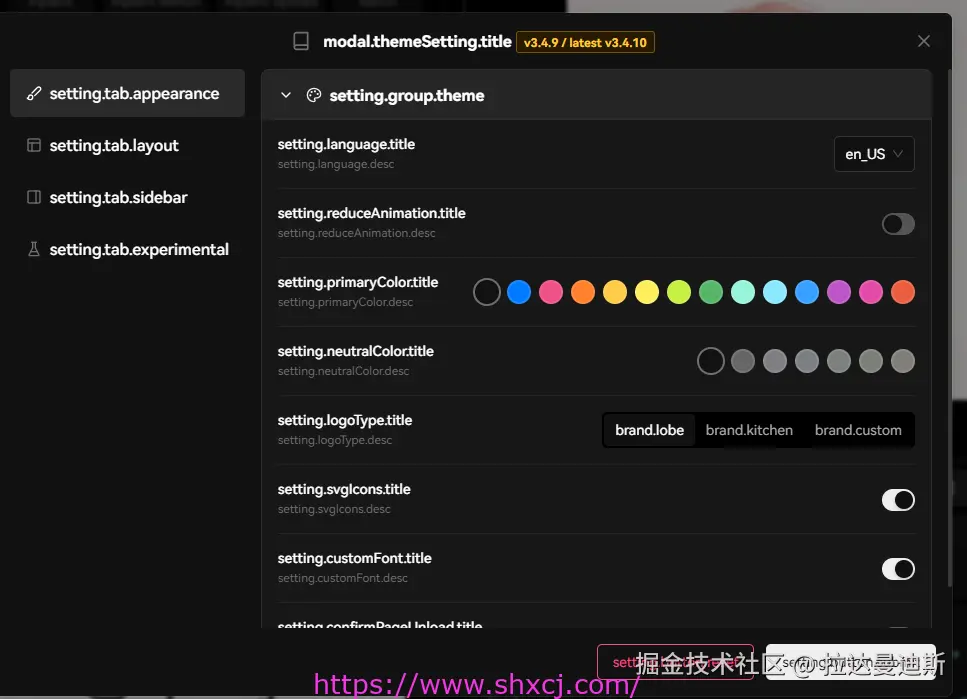Image resolution: width=967 pixels, height=699 pixels.
Task: Turn off the setting.customFont toggle
Action: 898,569
